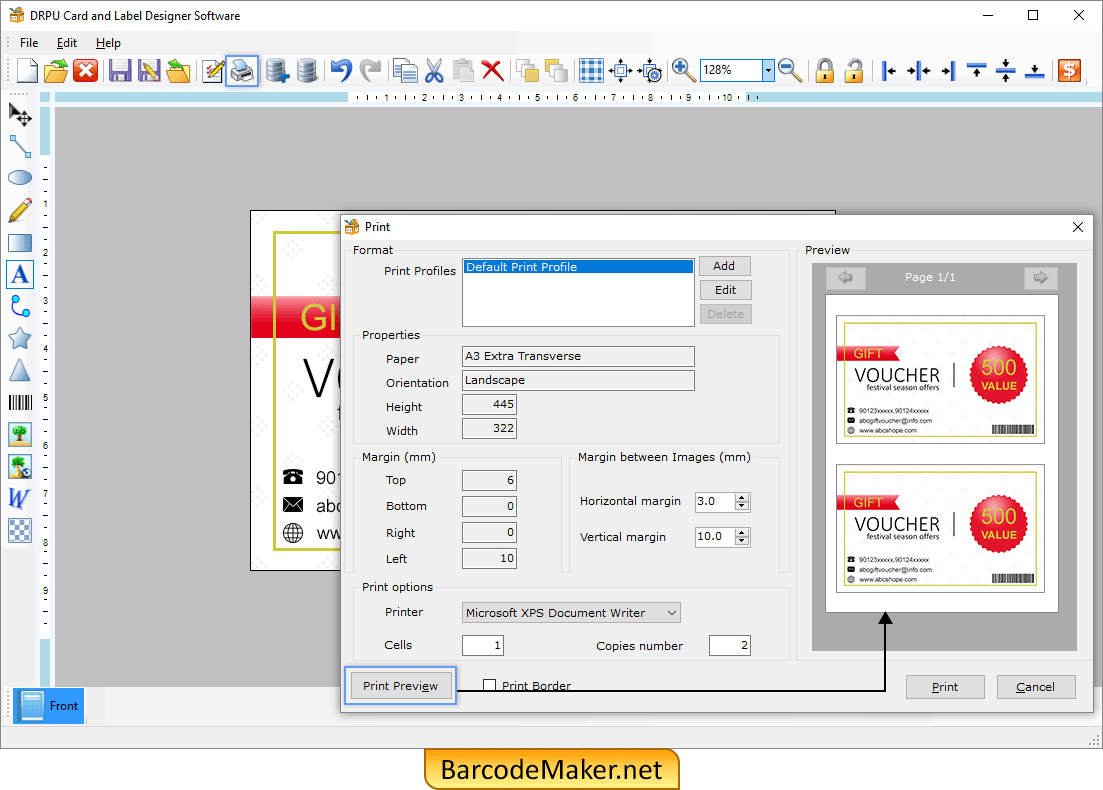Image resolution: width=1103 pixels, height=790 pixels.
Task: Increase Vertical margin with up arrow
Action: click(741, 533)
